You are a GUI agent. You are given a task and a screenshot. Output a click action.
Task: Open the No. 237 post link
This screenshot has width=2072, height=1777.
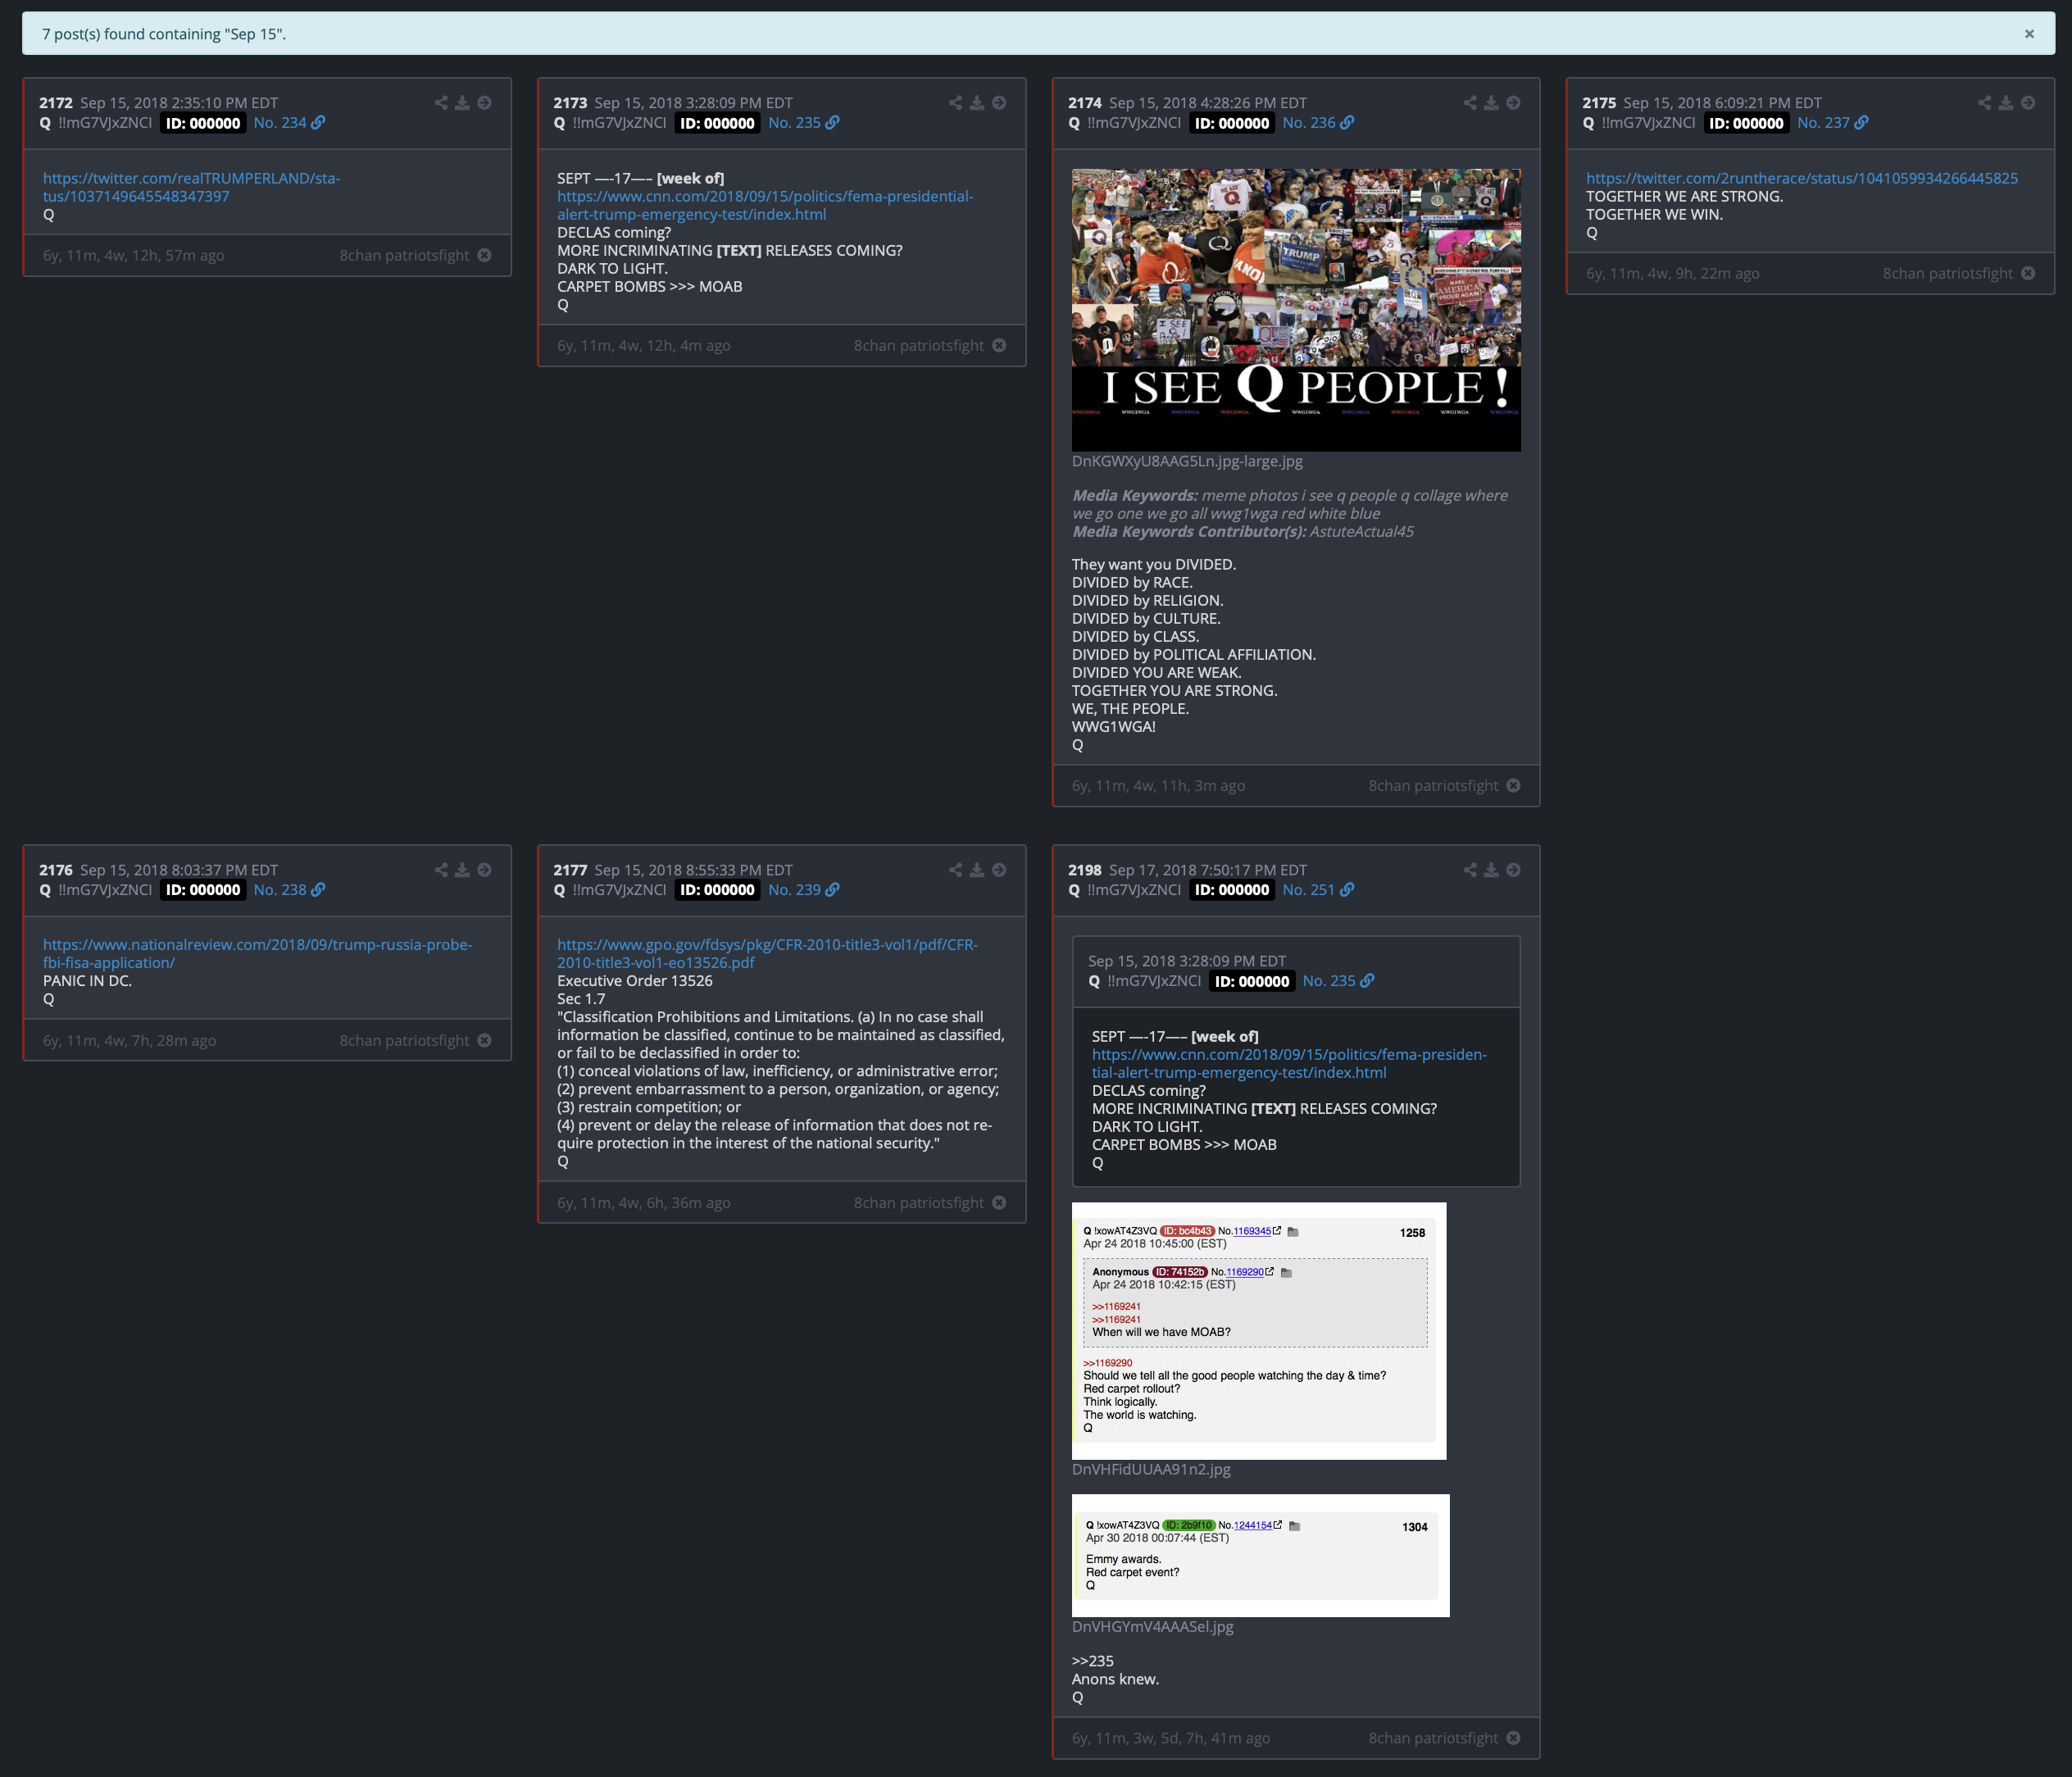pos(1832,123)
